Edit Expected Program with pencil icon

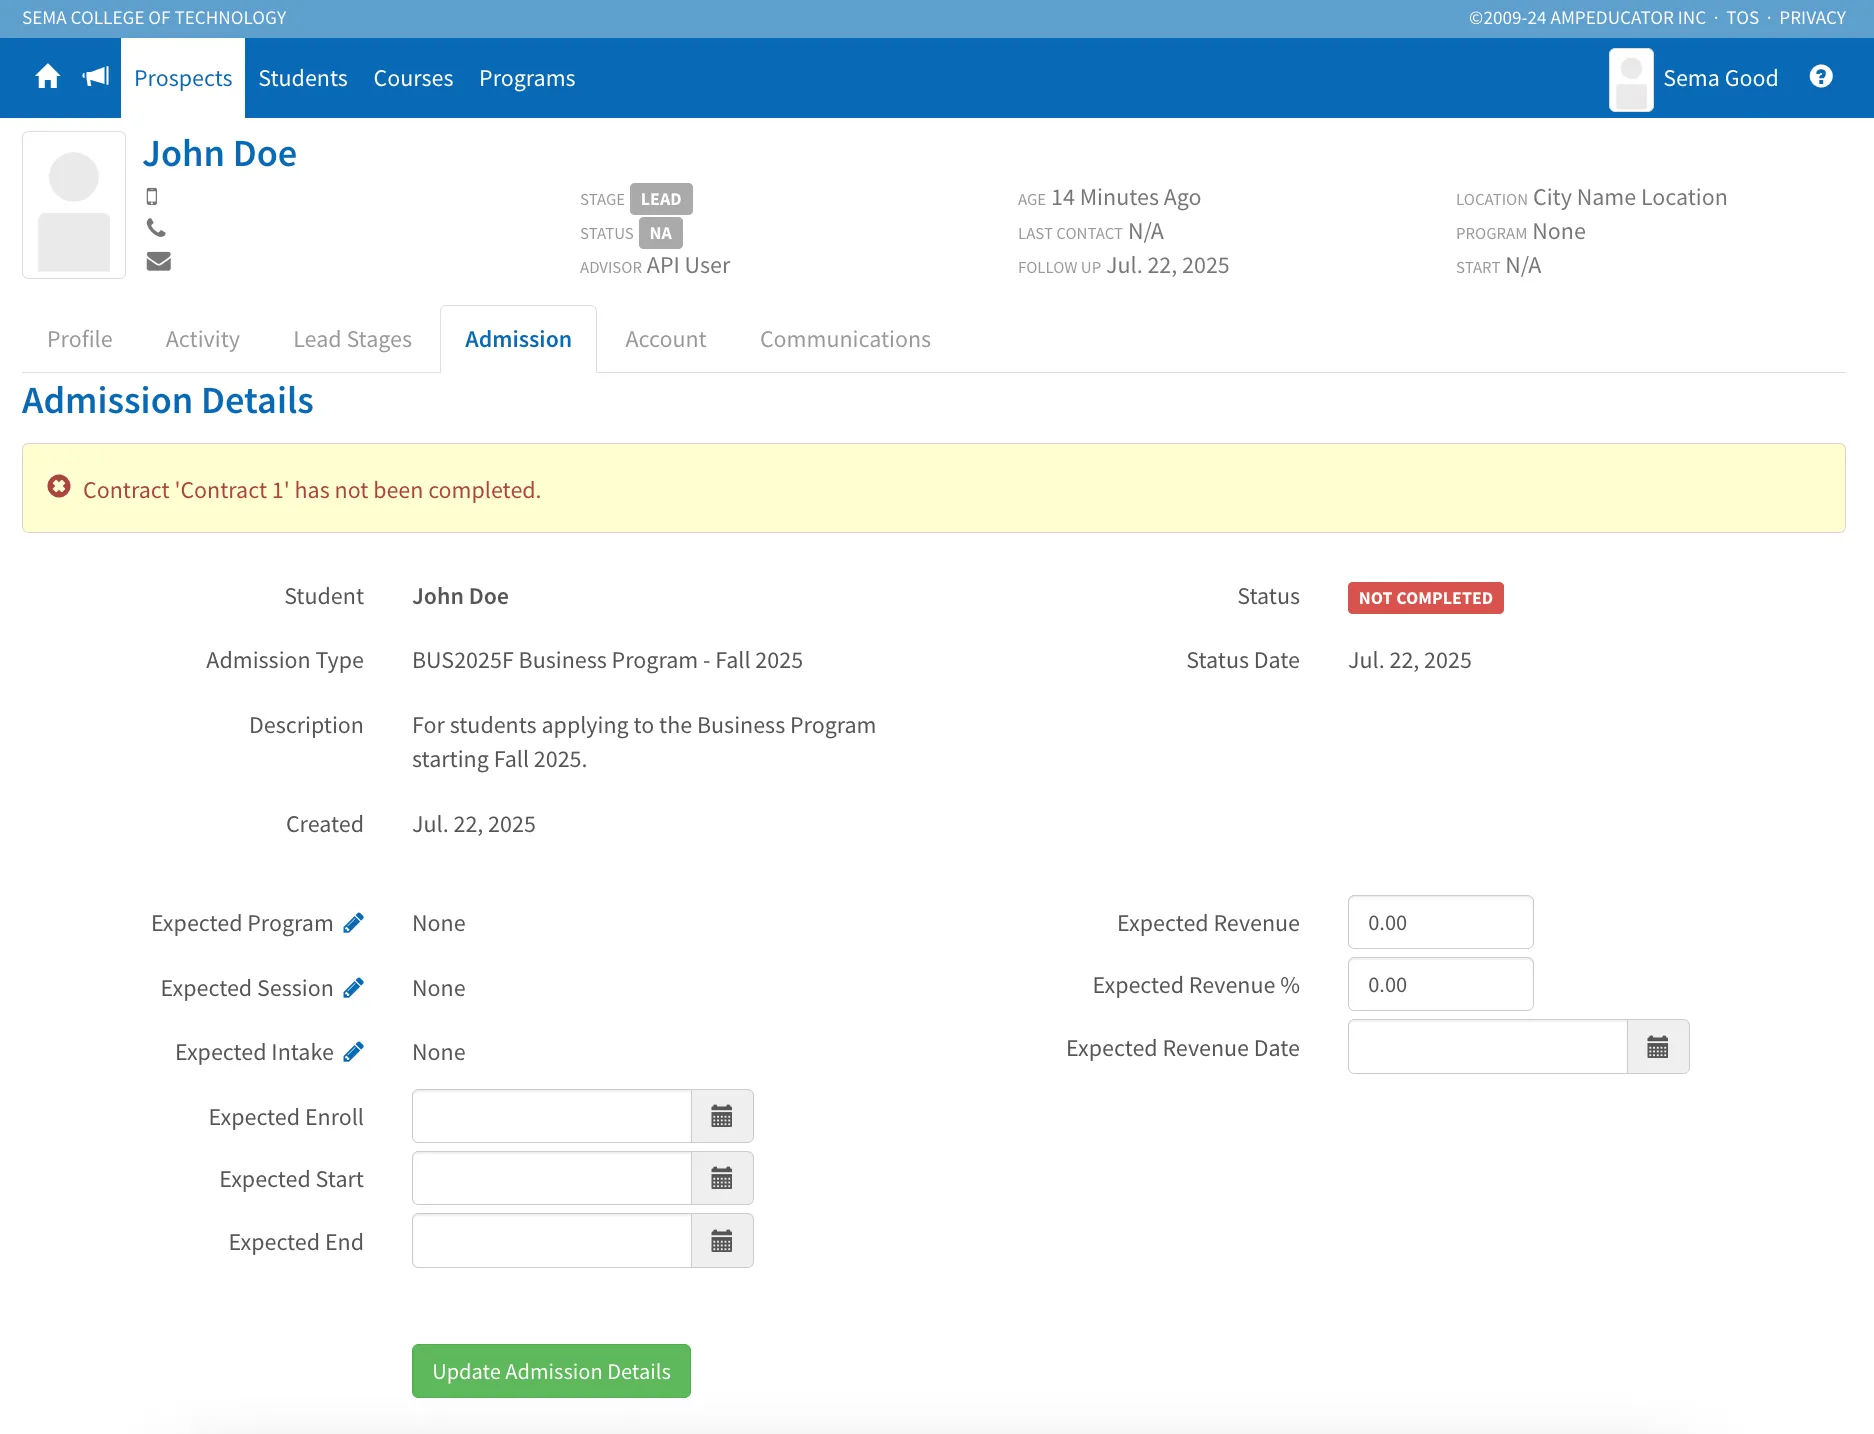pyautogui.click(x=353, y=923)
